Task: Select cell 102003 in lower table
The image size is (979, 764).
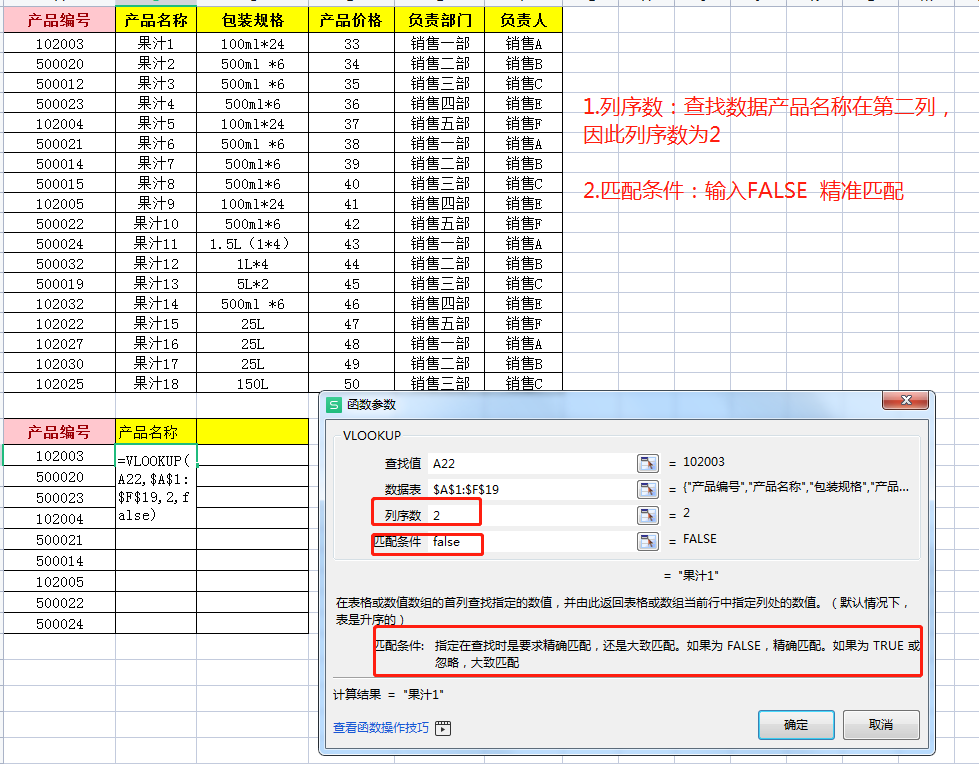Action: click(59, 455)
